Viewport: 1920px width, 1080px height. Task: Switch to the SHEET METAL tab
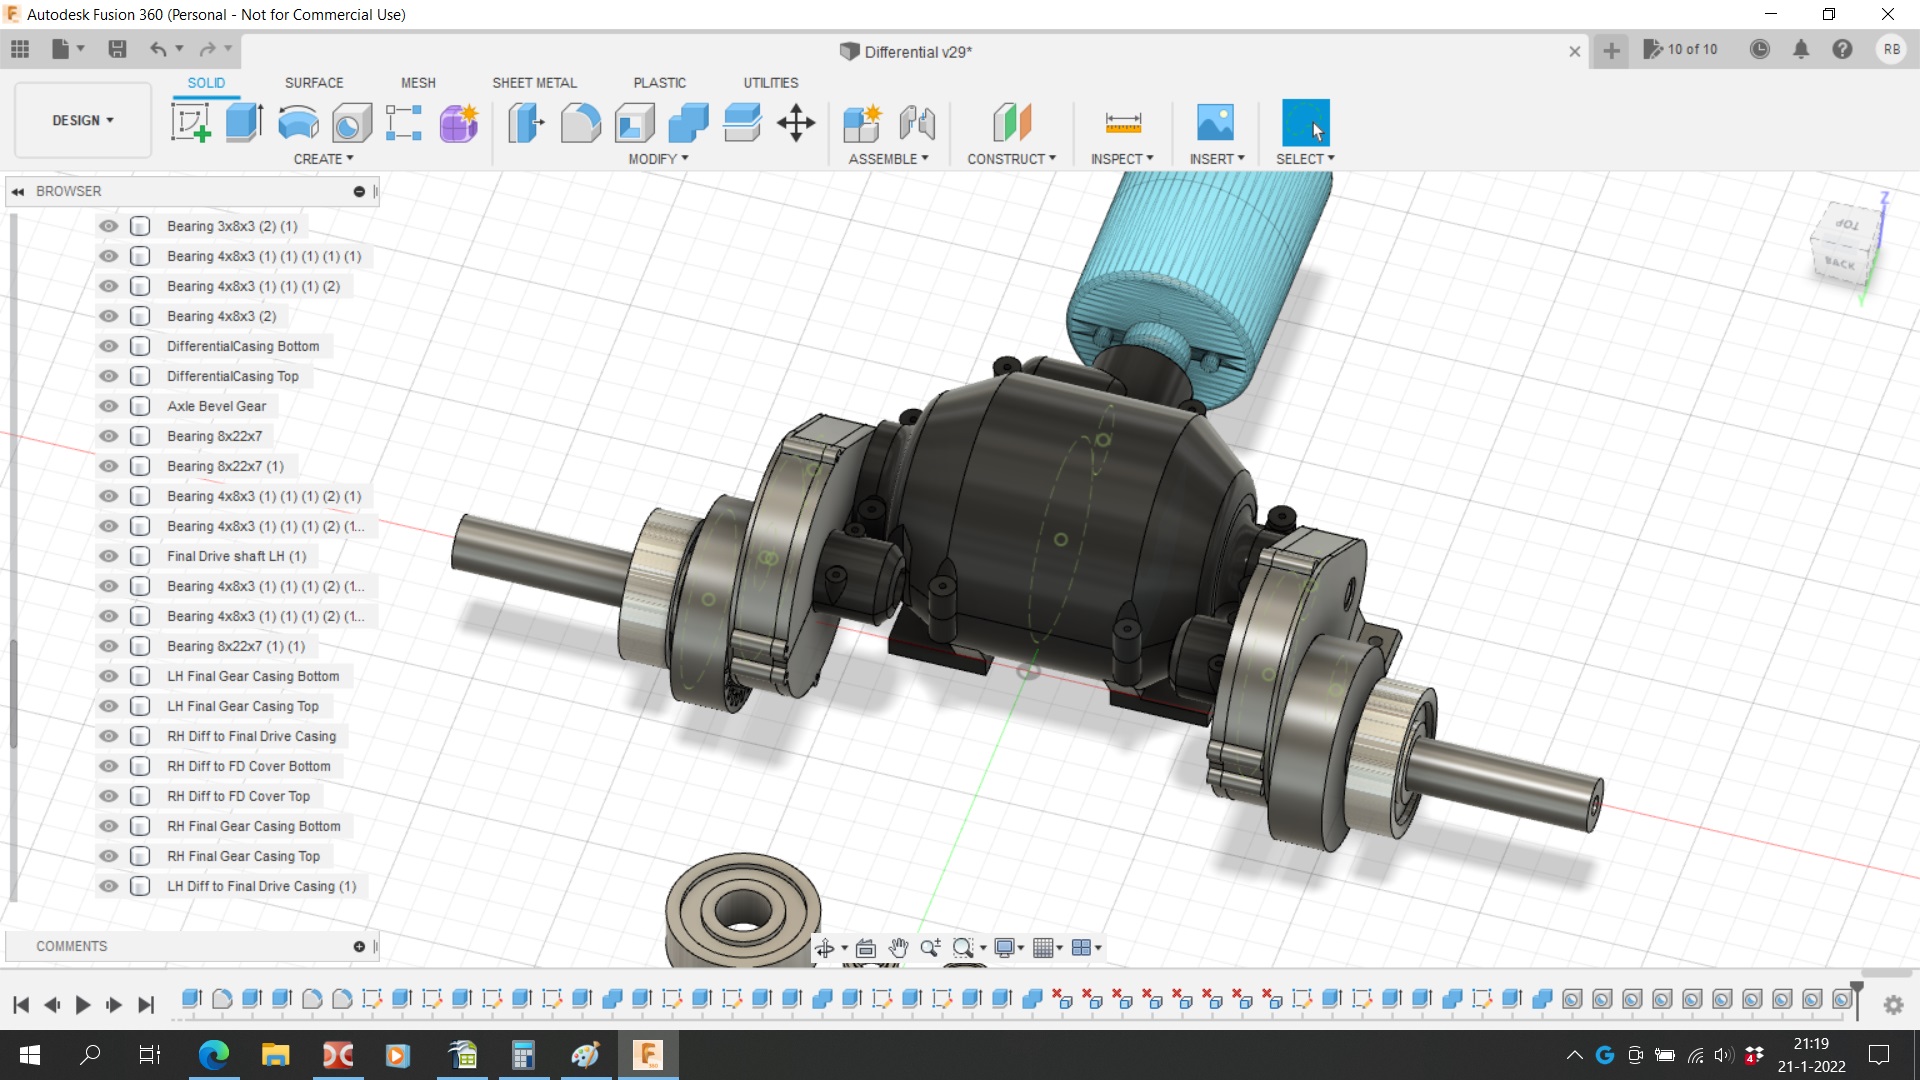[534, 83]
